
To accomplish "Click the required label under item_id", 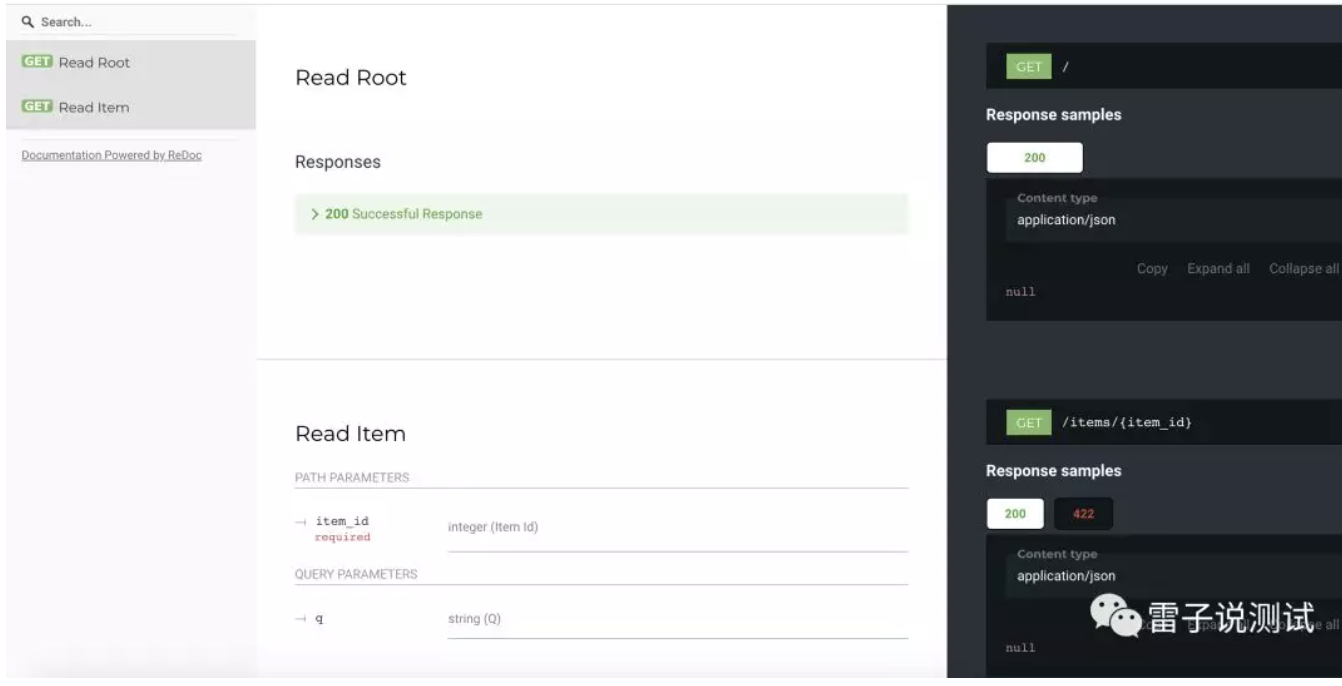I will click(x=342, y=538).
